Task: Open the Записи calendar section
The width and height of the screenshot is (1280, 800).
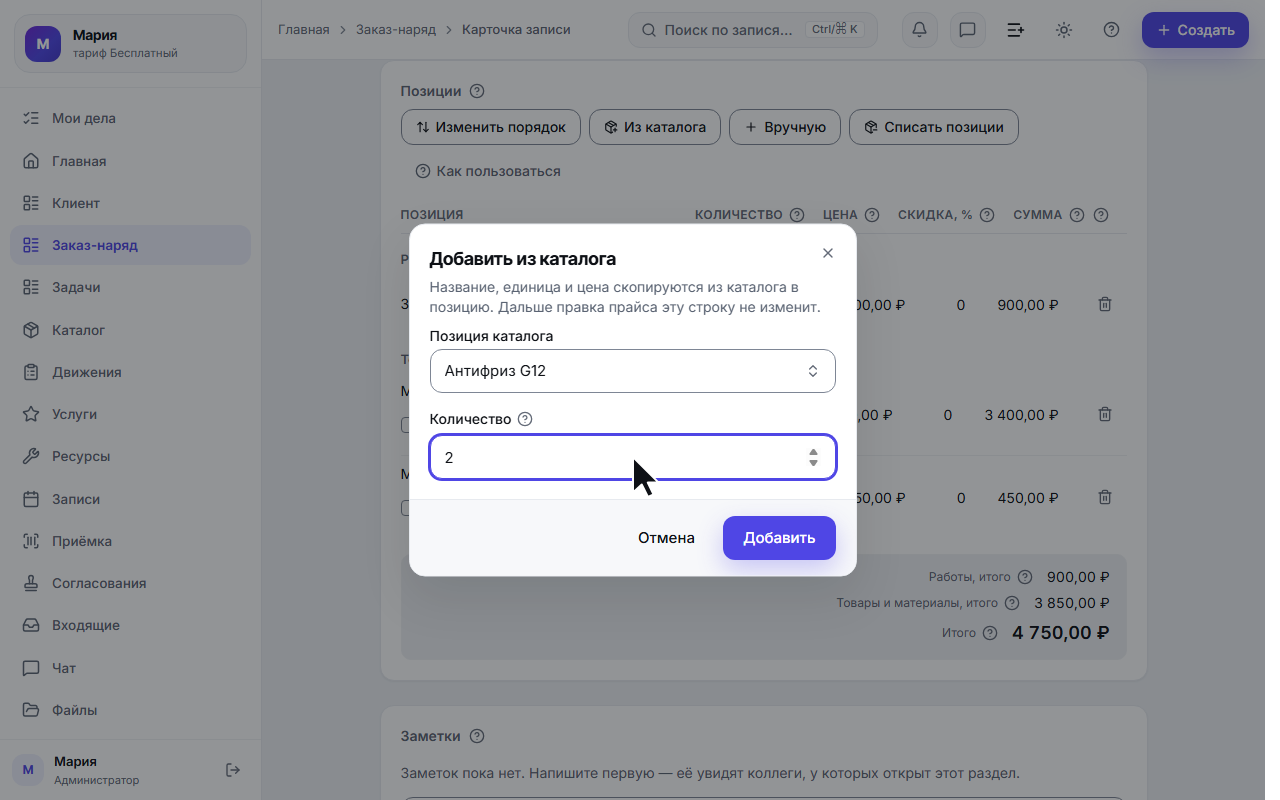Action: 130,499
